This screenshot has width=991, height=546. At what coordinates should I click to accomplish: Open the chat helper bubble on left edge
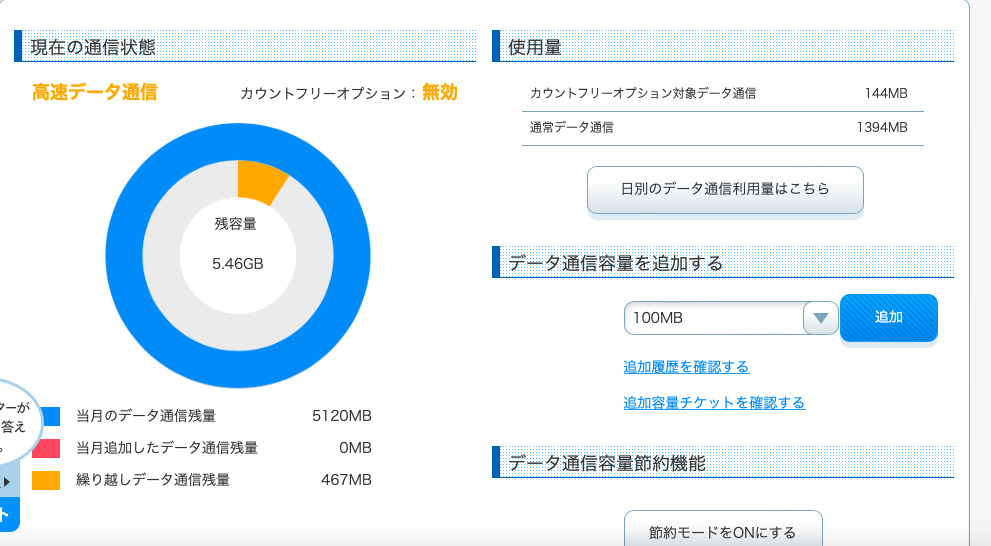[14, 422]
